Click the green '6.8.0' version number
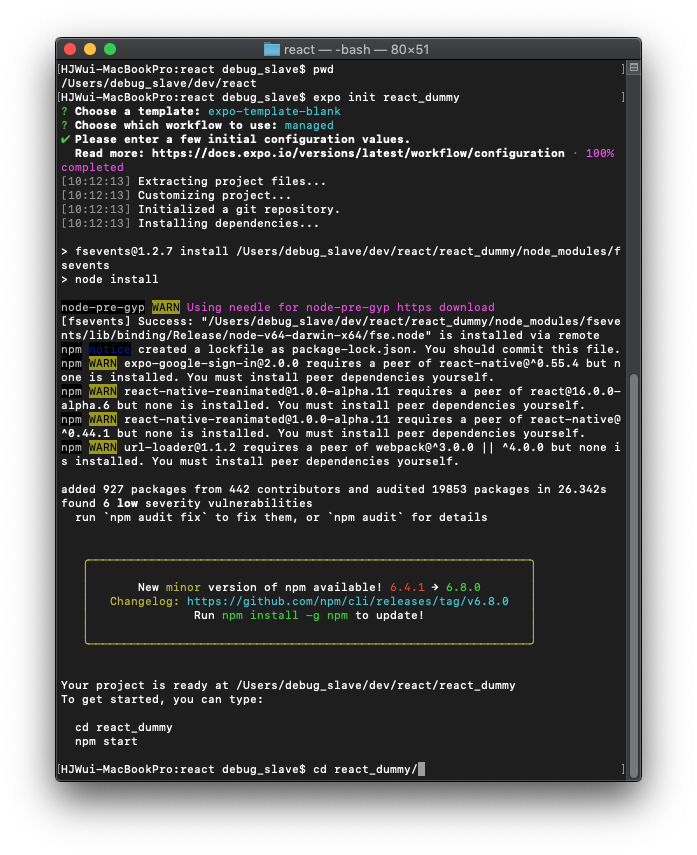The width and height of the screenshot is (697, 855). [463, 587]
